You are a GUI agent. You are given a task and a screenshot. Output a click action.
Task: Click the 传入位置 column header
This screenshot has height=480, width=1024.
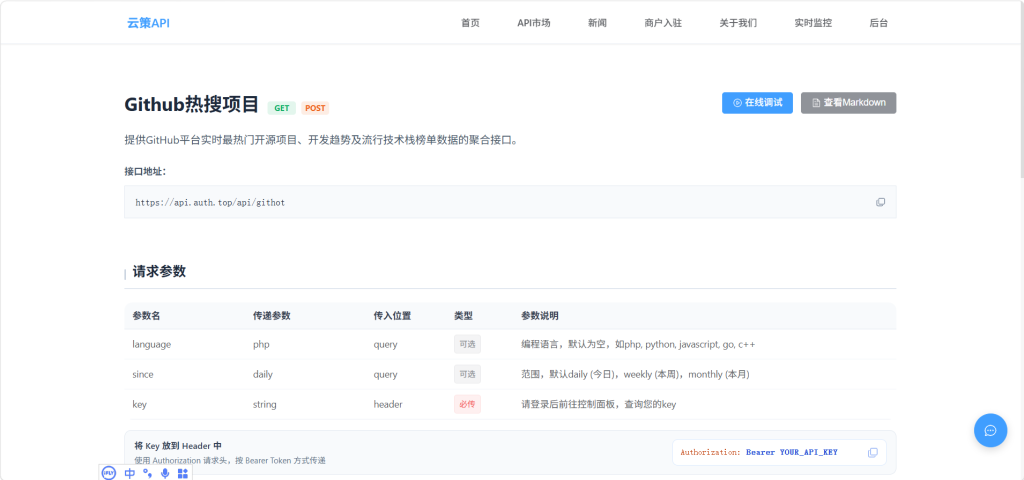[x=392, y=315]
